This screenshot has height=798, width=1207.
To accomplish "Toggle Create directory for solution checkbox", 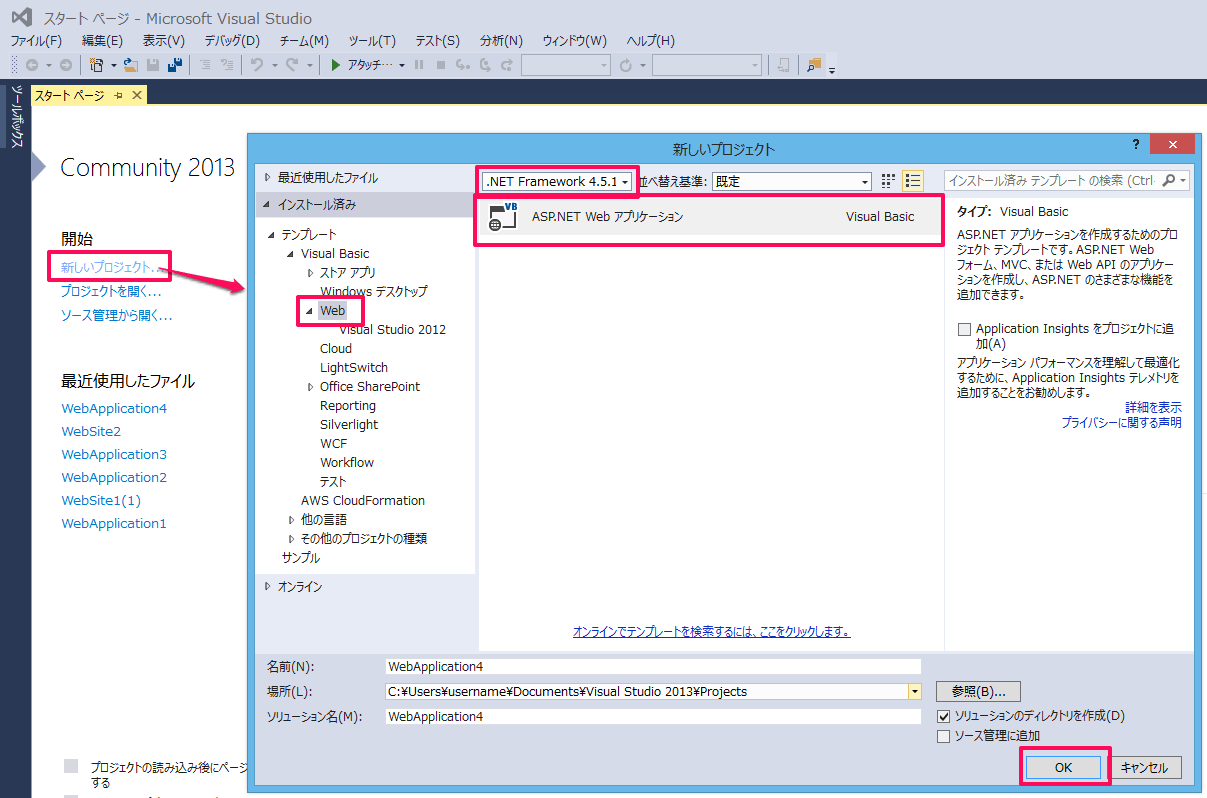I will tap(943, 716).
